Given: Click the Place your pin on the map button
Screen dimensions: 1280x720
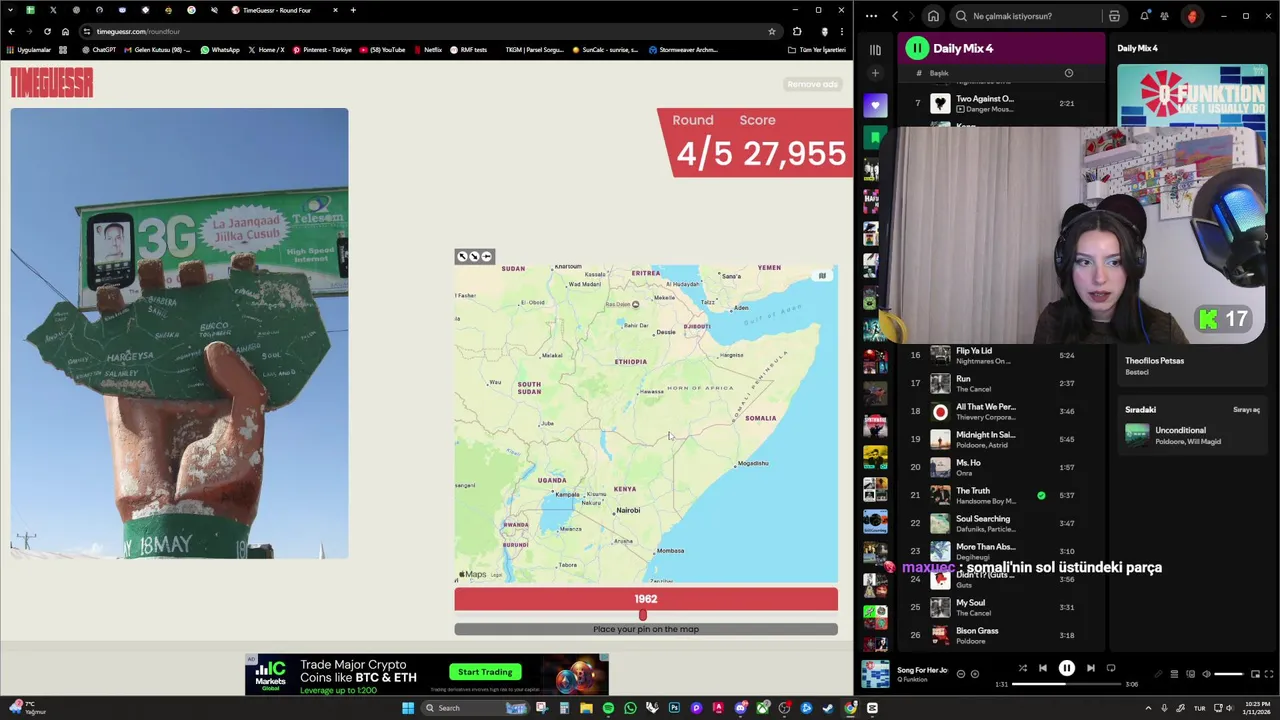Looking at the screenshot, I should pos(646,629).
